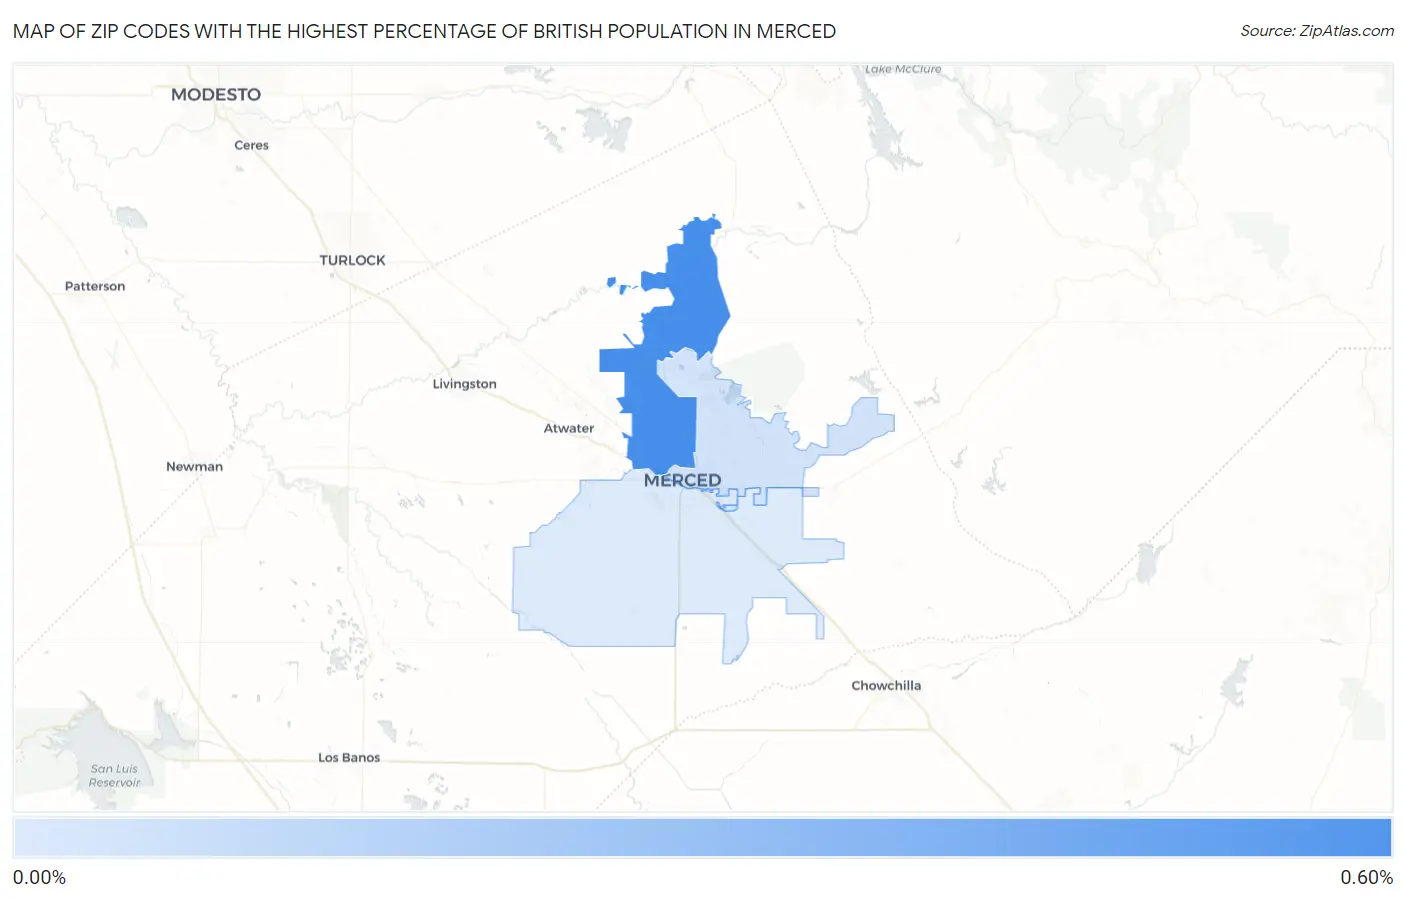Viewport: 1406px width, 899px height.
Task: Click the MODESTO city label
Action: [216, 94]
